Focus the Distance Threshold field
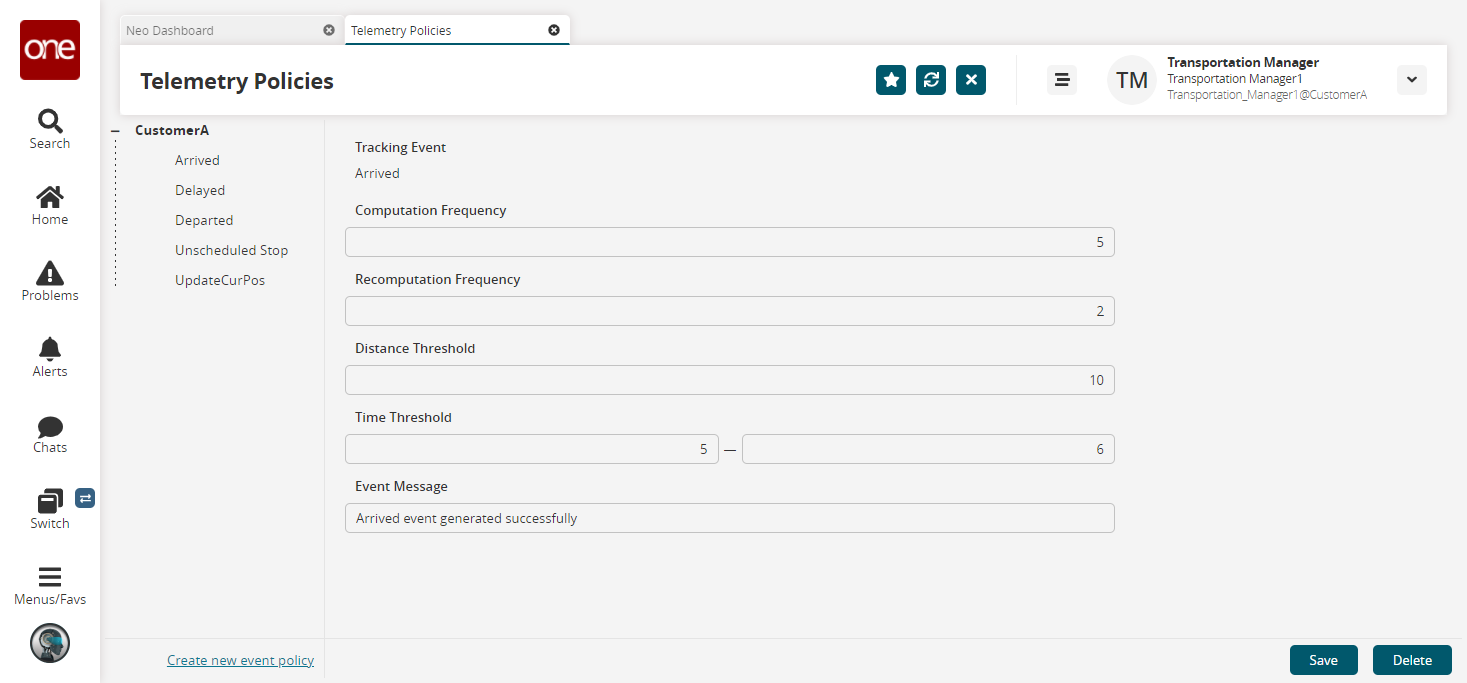This screenshot has width=1467, height=683. pos(730,380)
